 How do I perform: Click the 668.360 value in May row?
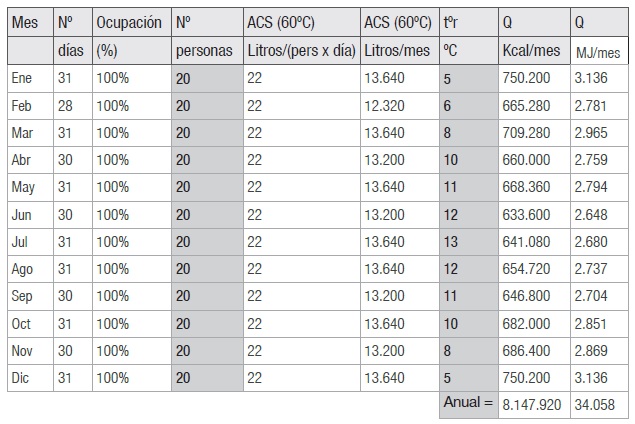526,187
